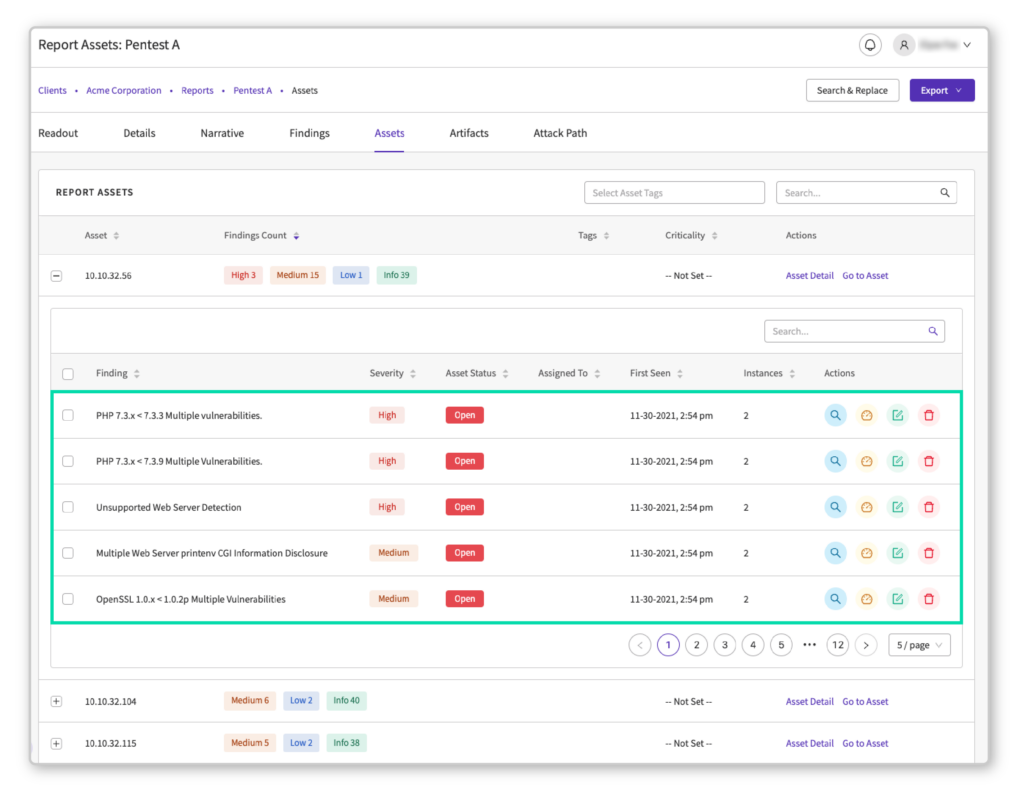Edit the PHP 7.3.x < 7.3.3 finding
This screenshot has height=801, width=1024.
[x=897, y=415]
